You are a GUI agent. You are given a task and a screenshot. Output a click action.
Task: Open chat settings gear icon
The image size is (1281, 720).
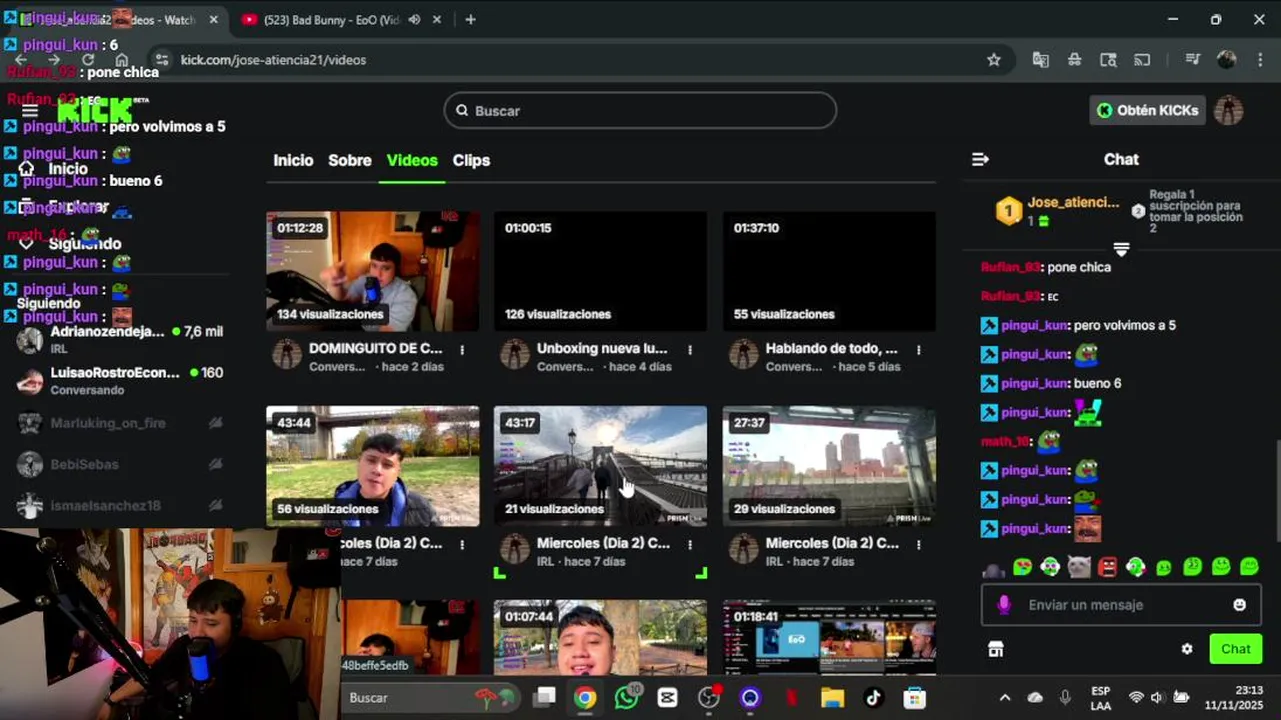tap(1187, 649)
